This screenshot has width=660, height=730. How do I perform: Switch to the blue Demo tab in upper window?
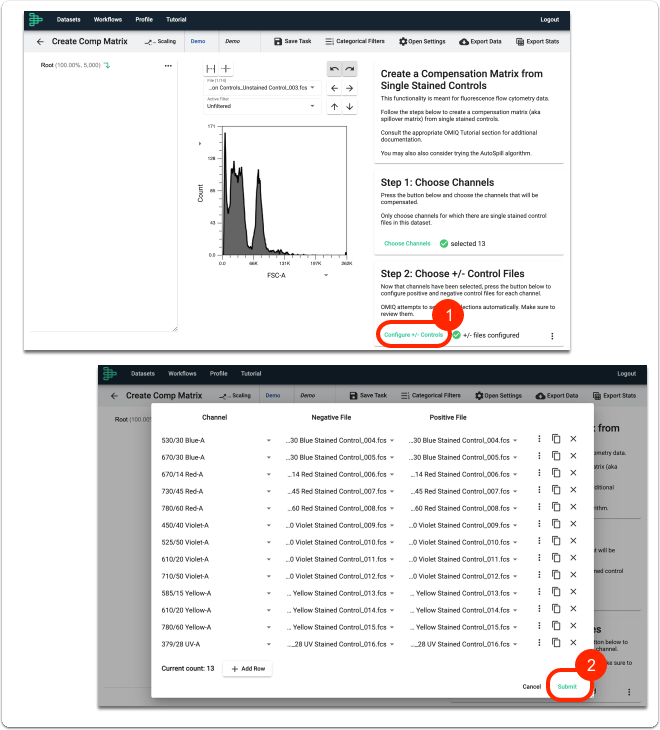pyautogui.click(x=198, y=41)
